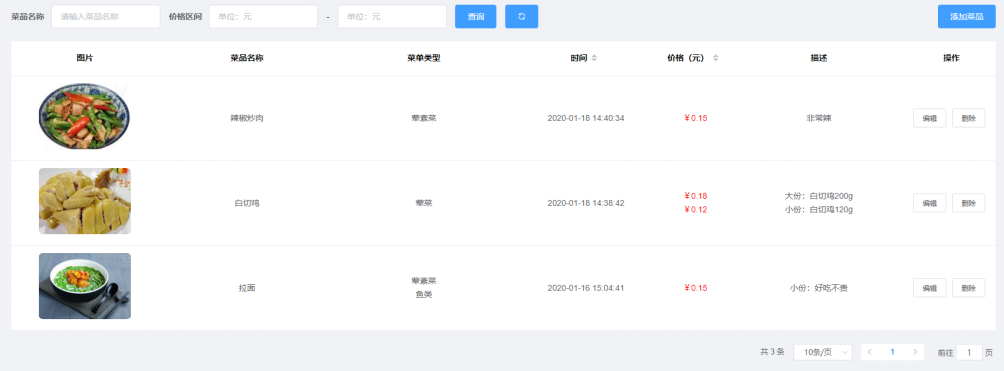Edit the 拉面 dish
This screenshot has width=1004, height=371.
[929, 288]
